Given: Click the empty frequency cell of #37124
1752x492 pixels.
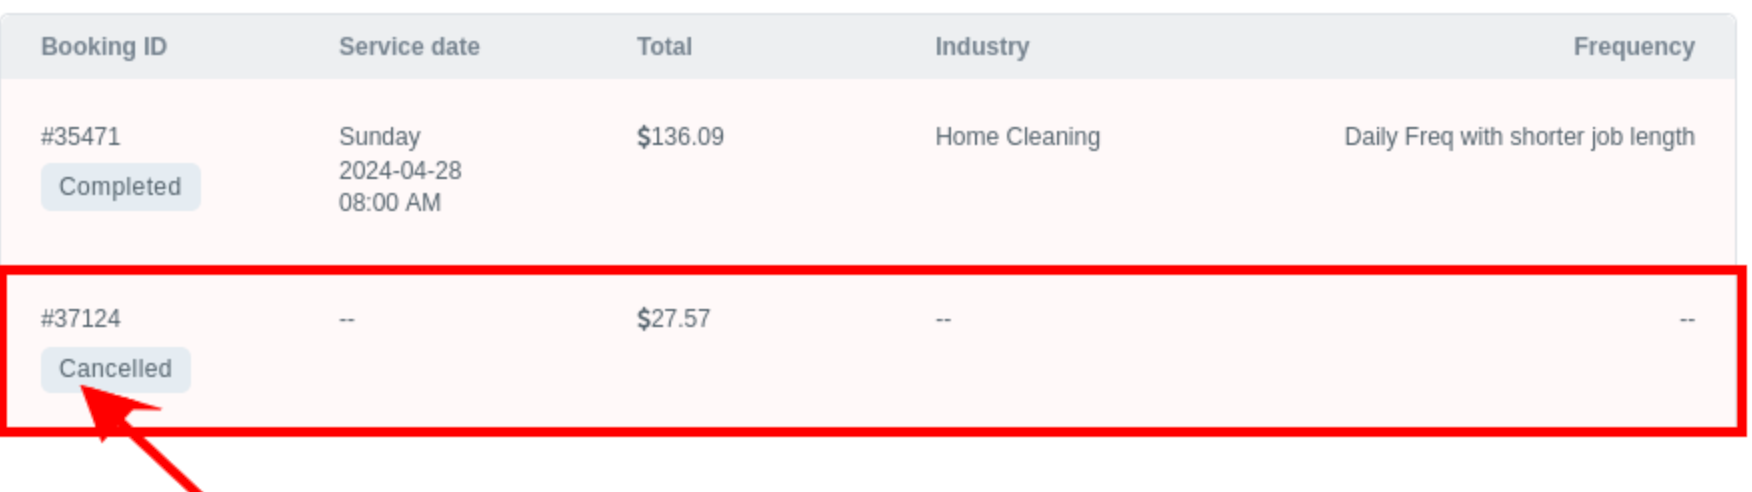Looking at the screenshot, I should point(1686,320).
